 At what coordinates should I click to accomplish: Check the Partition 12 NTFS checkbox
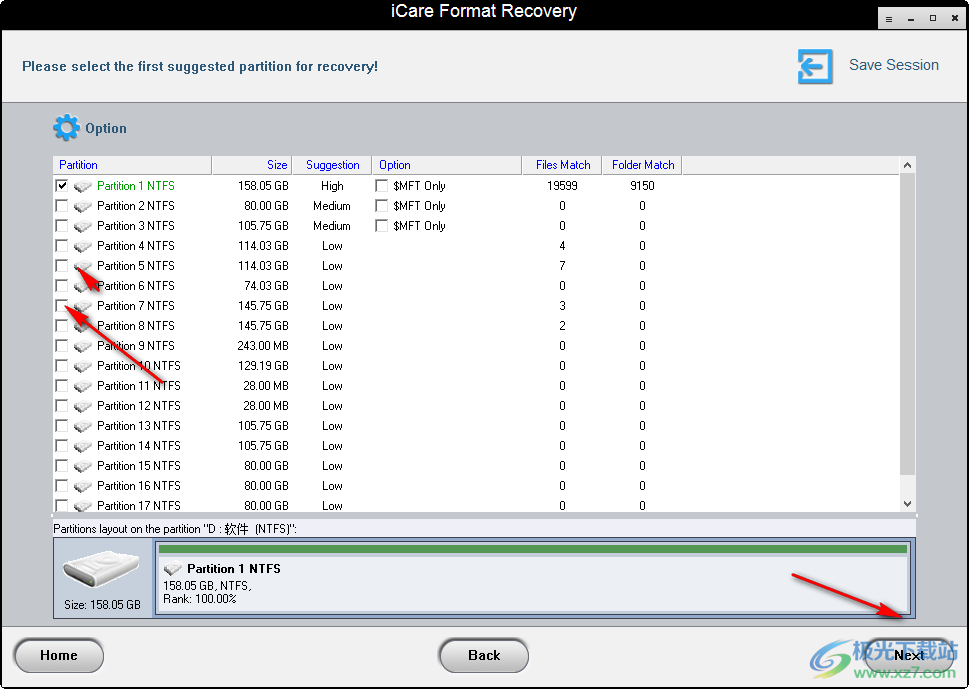tap(62, 405)
